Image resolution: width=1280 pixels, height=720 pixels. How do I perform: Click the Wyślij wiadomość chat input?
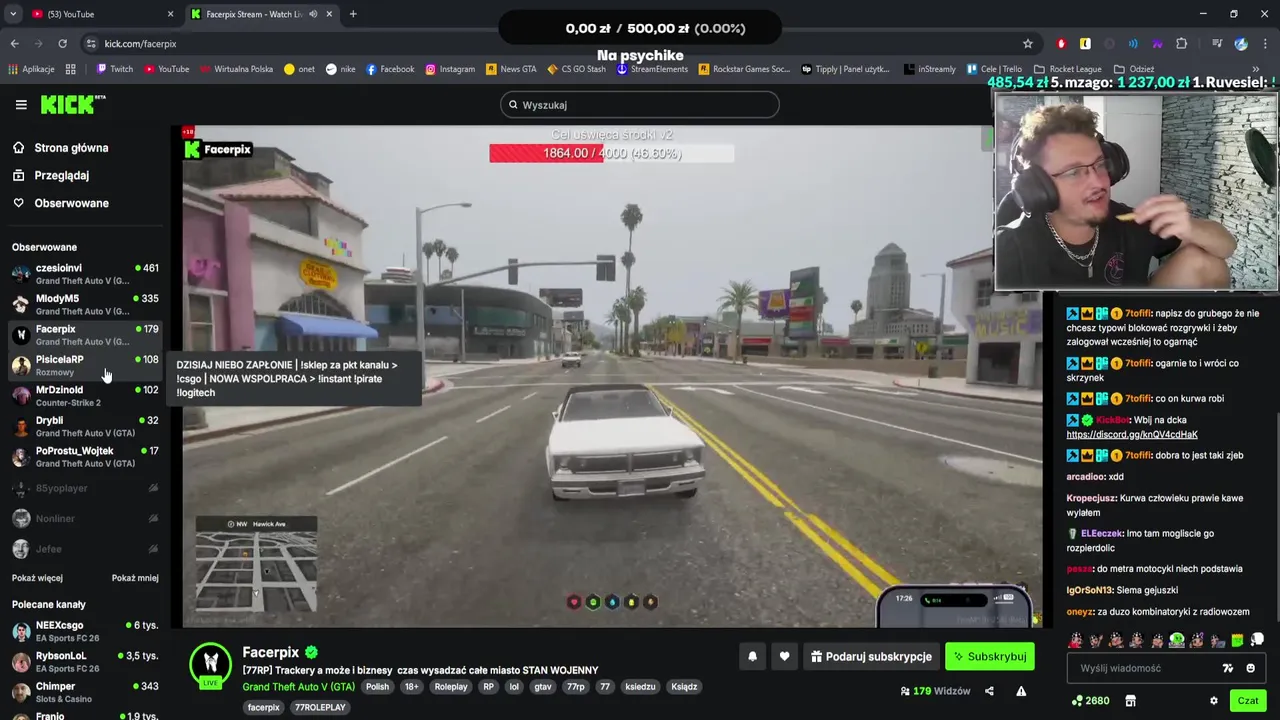[1140, 668]
